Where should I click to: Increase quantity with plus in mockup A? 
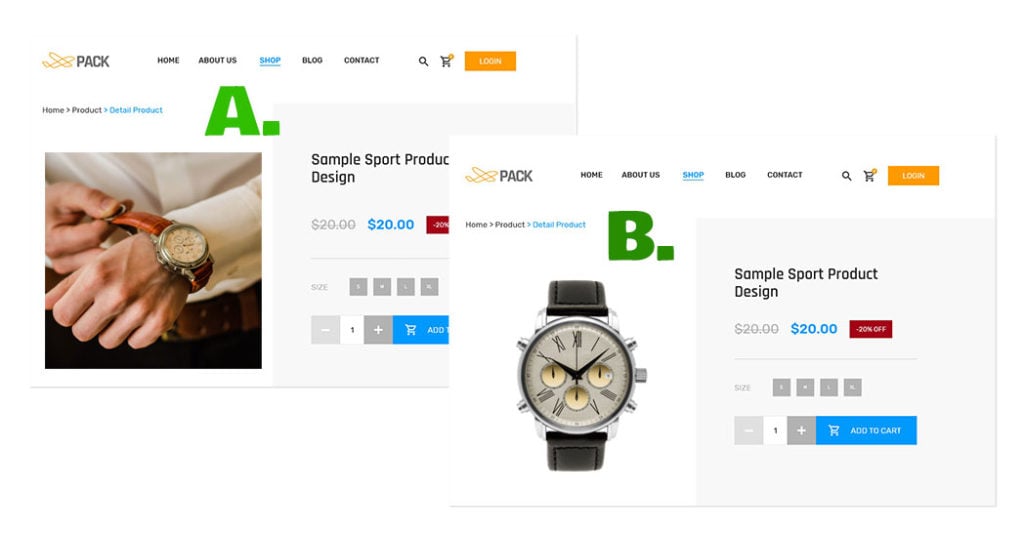pyautogui.click(x=378, y=330)
